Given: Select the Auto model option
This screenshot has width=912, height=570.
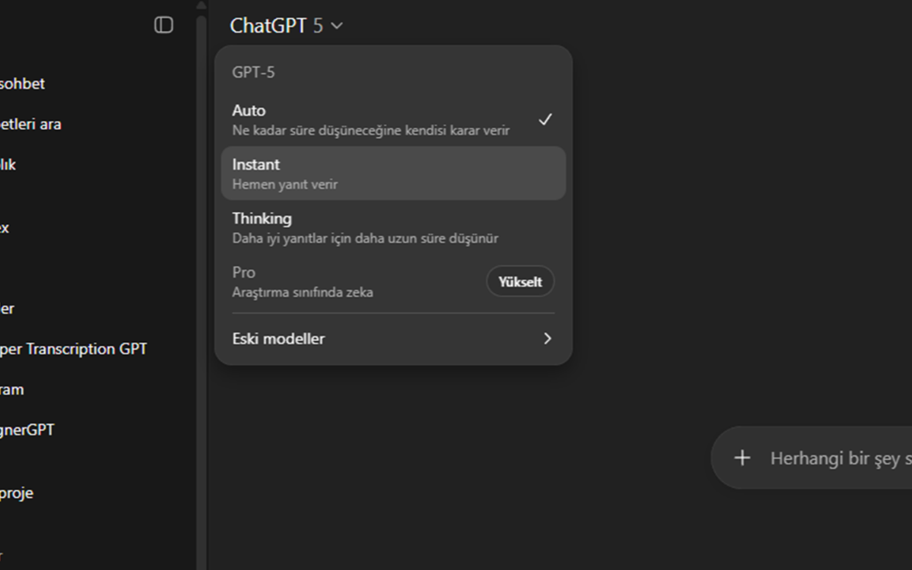Looking at the screenshot, I should (370, 119).
